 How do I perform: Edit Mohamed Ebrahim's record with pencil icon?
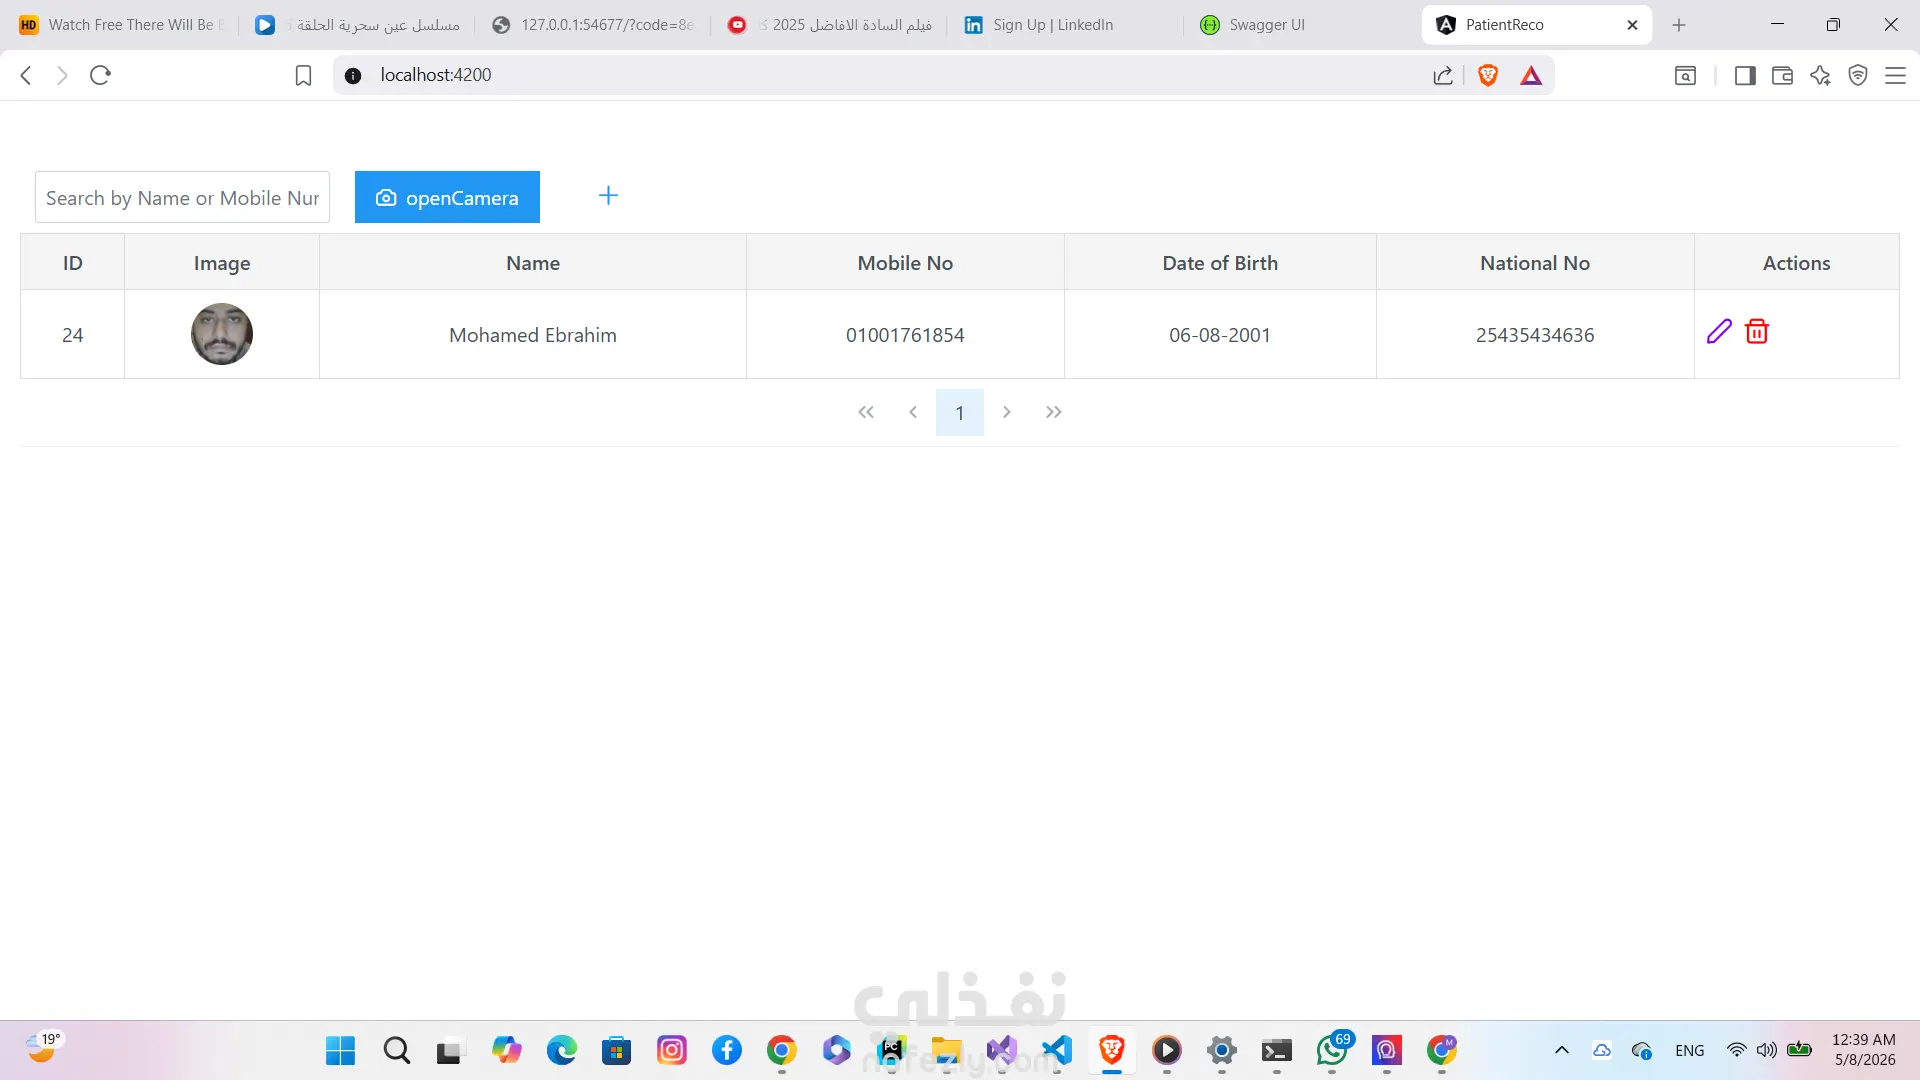[1719, 332]
